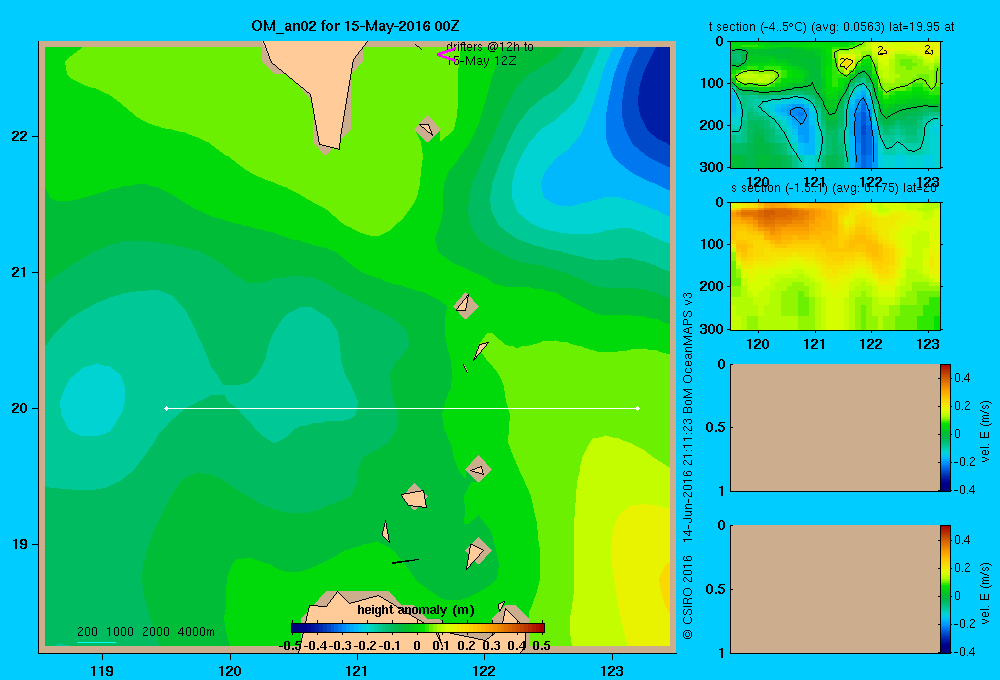Click the magenta drifter arrow near the map top
This screenshot has height=680, width=1000.
pyautogui.click(x=445, y=54)
